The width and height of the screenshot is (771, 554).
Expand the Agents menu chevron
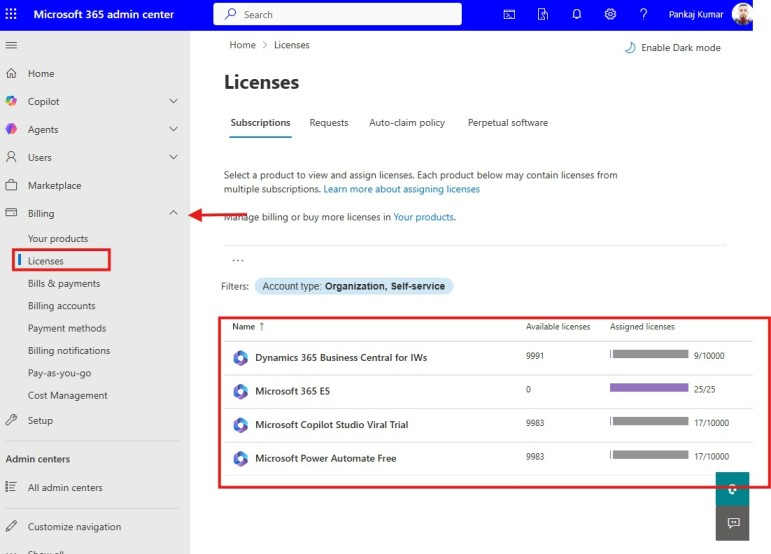coord(174,129)
